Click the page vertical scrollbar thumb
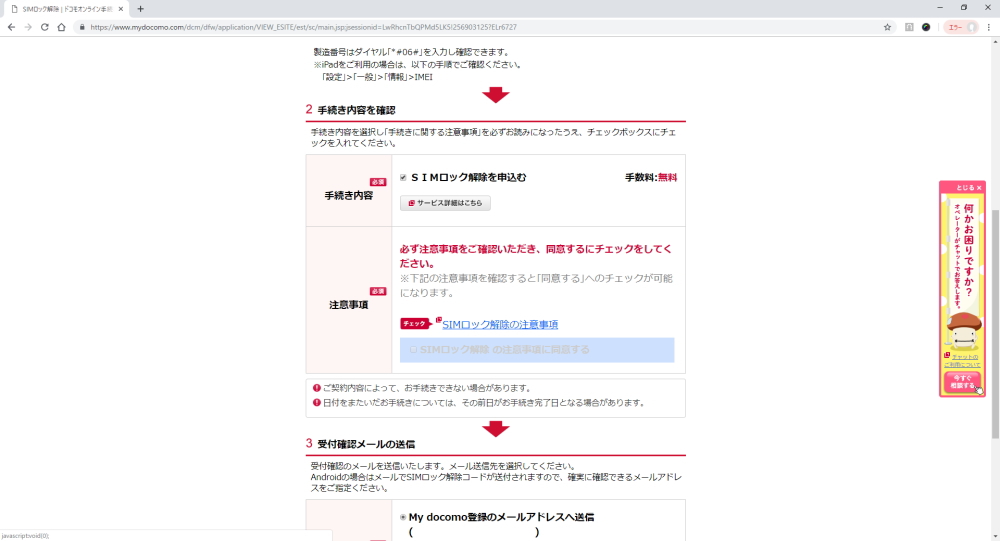This screenshot has height=541, width=1000. pos(995,324)
